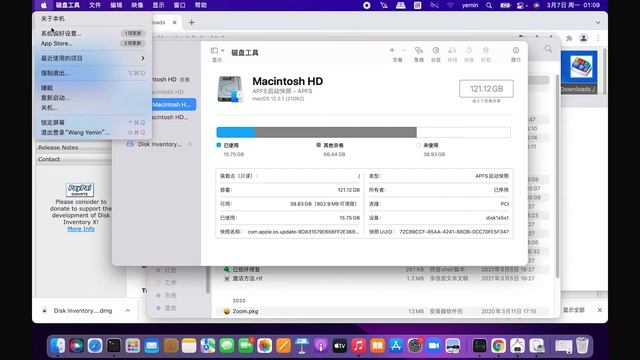Select Disk Inventory volume in sidebar
Image resolution: width=640 pixels, height=360 pixels.
click(x=159, y=144)
